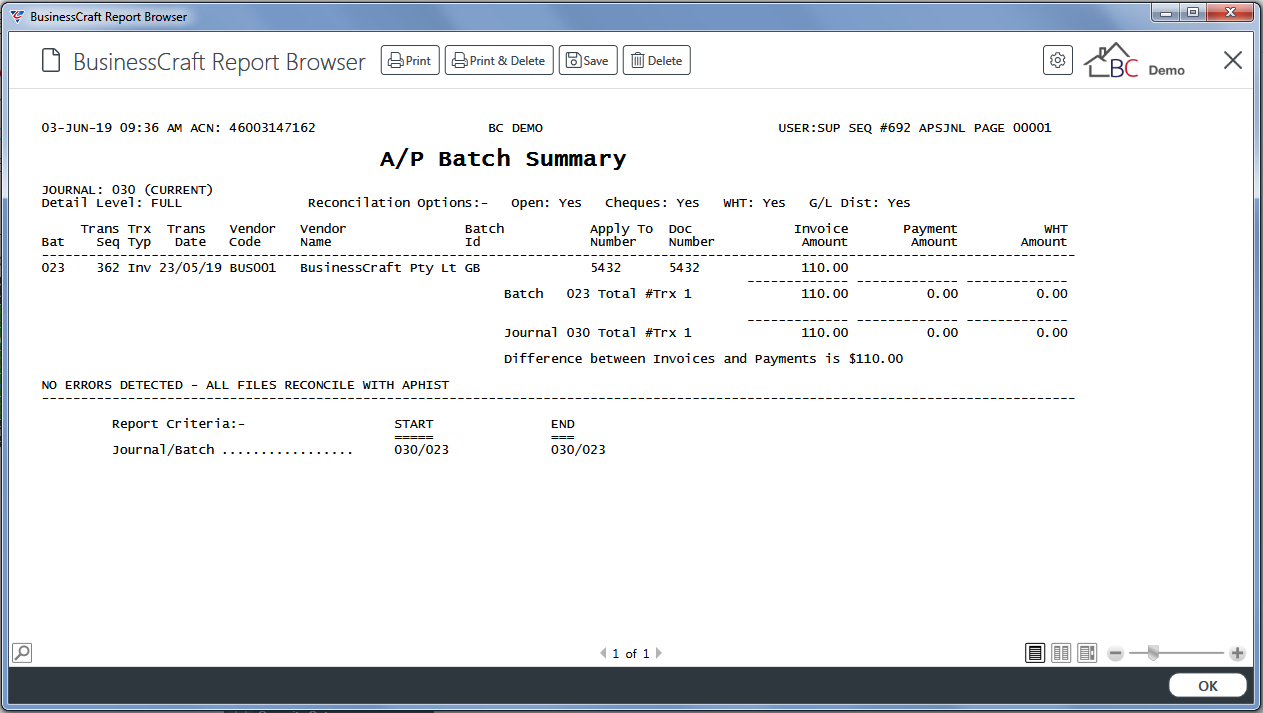Screen dimensions: 1263x713
Task: Go to next page arrow
Action: coord(658,653)
